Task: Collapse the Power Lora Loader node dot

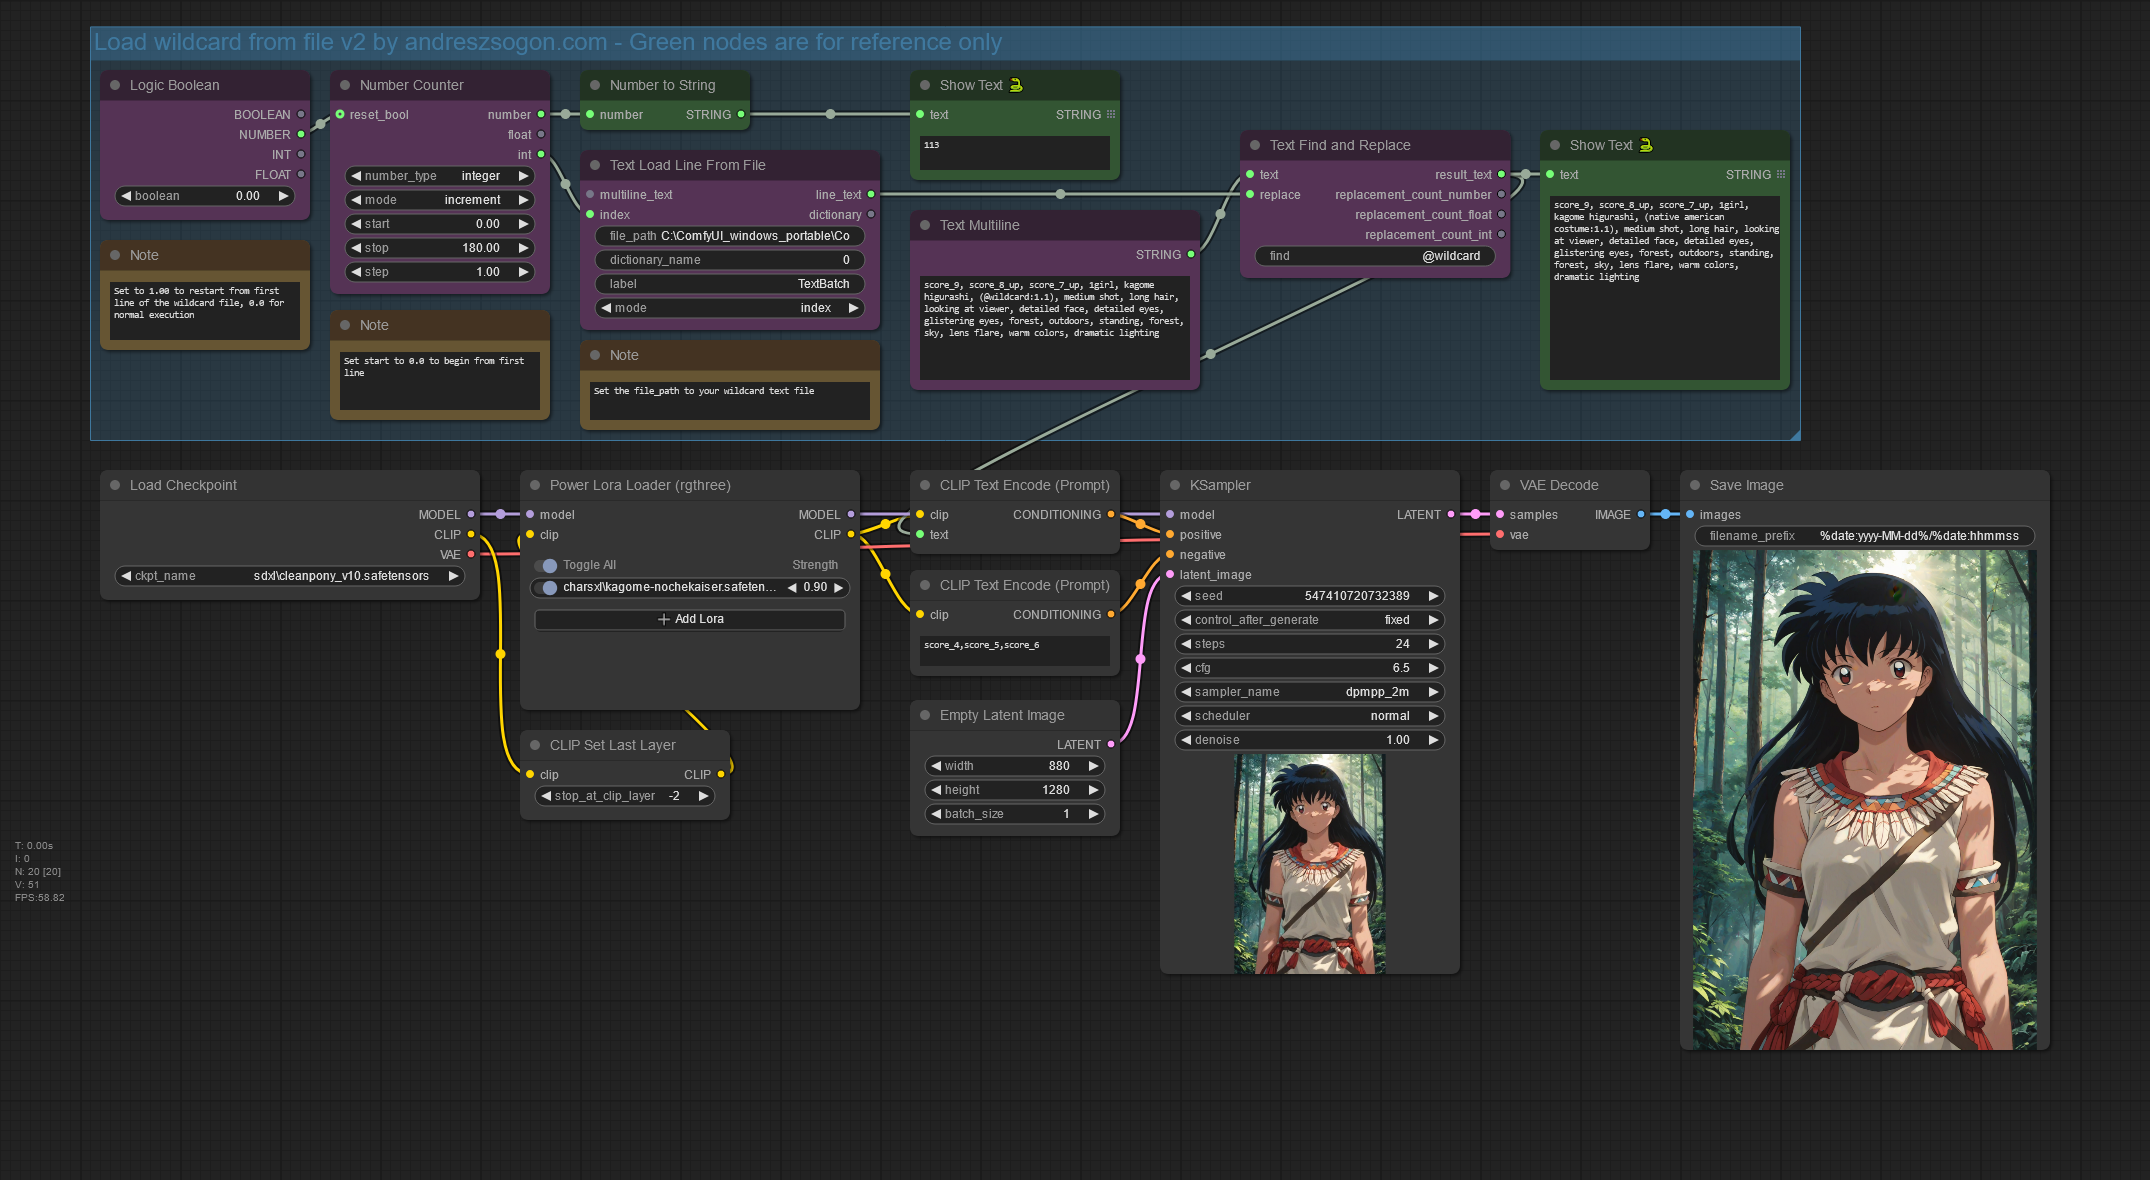Action: click(535, 485)
